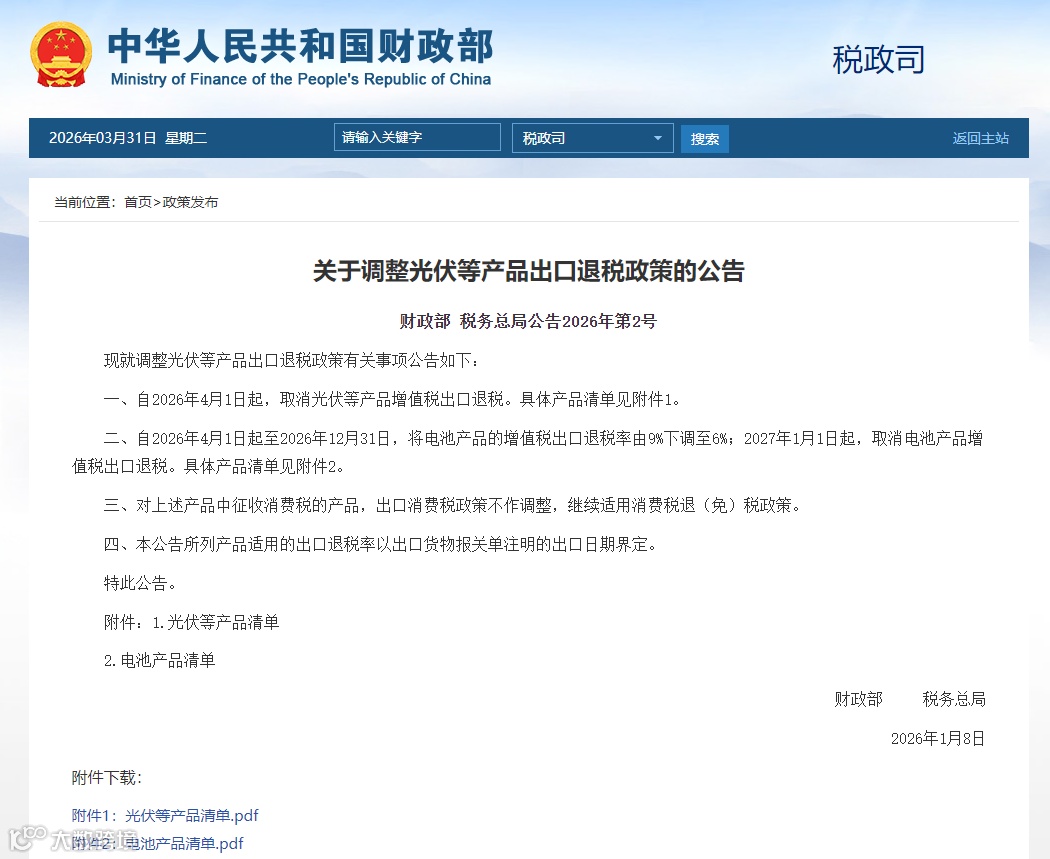Click the intro line 现就调整光伏等产品出口退税政策有关事项公告如下

tap(292, 361)
